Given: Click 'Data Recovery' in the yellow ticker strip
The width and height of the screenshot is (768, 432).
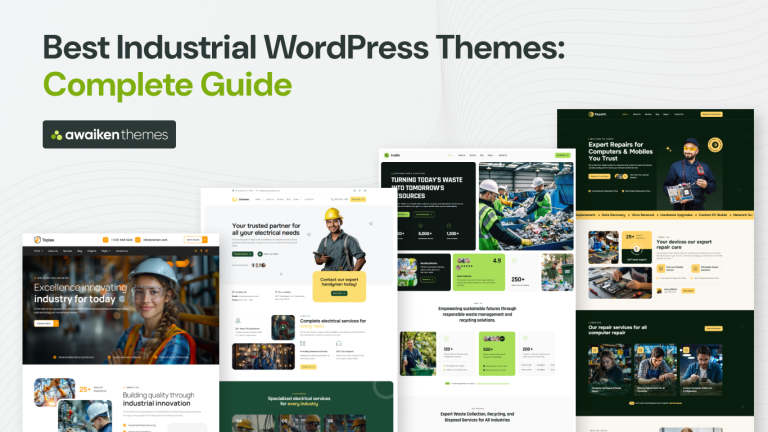Looking at the screenshot, I should [613, 215].
